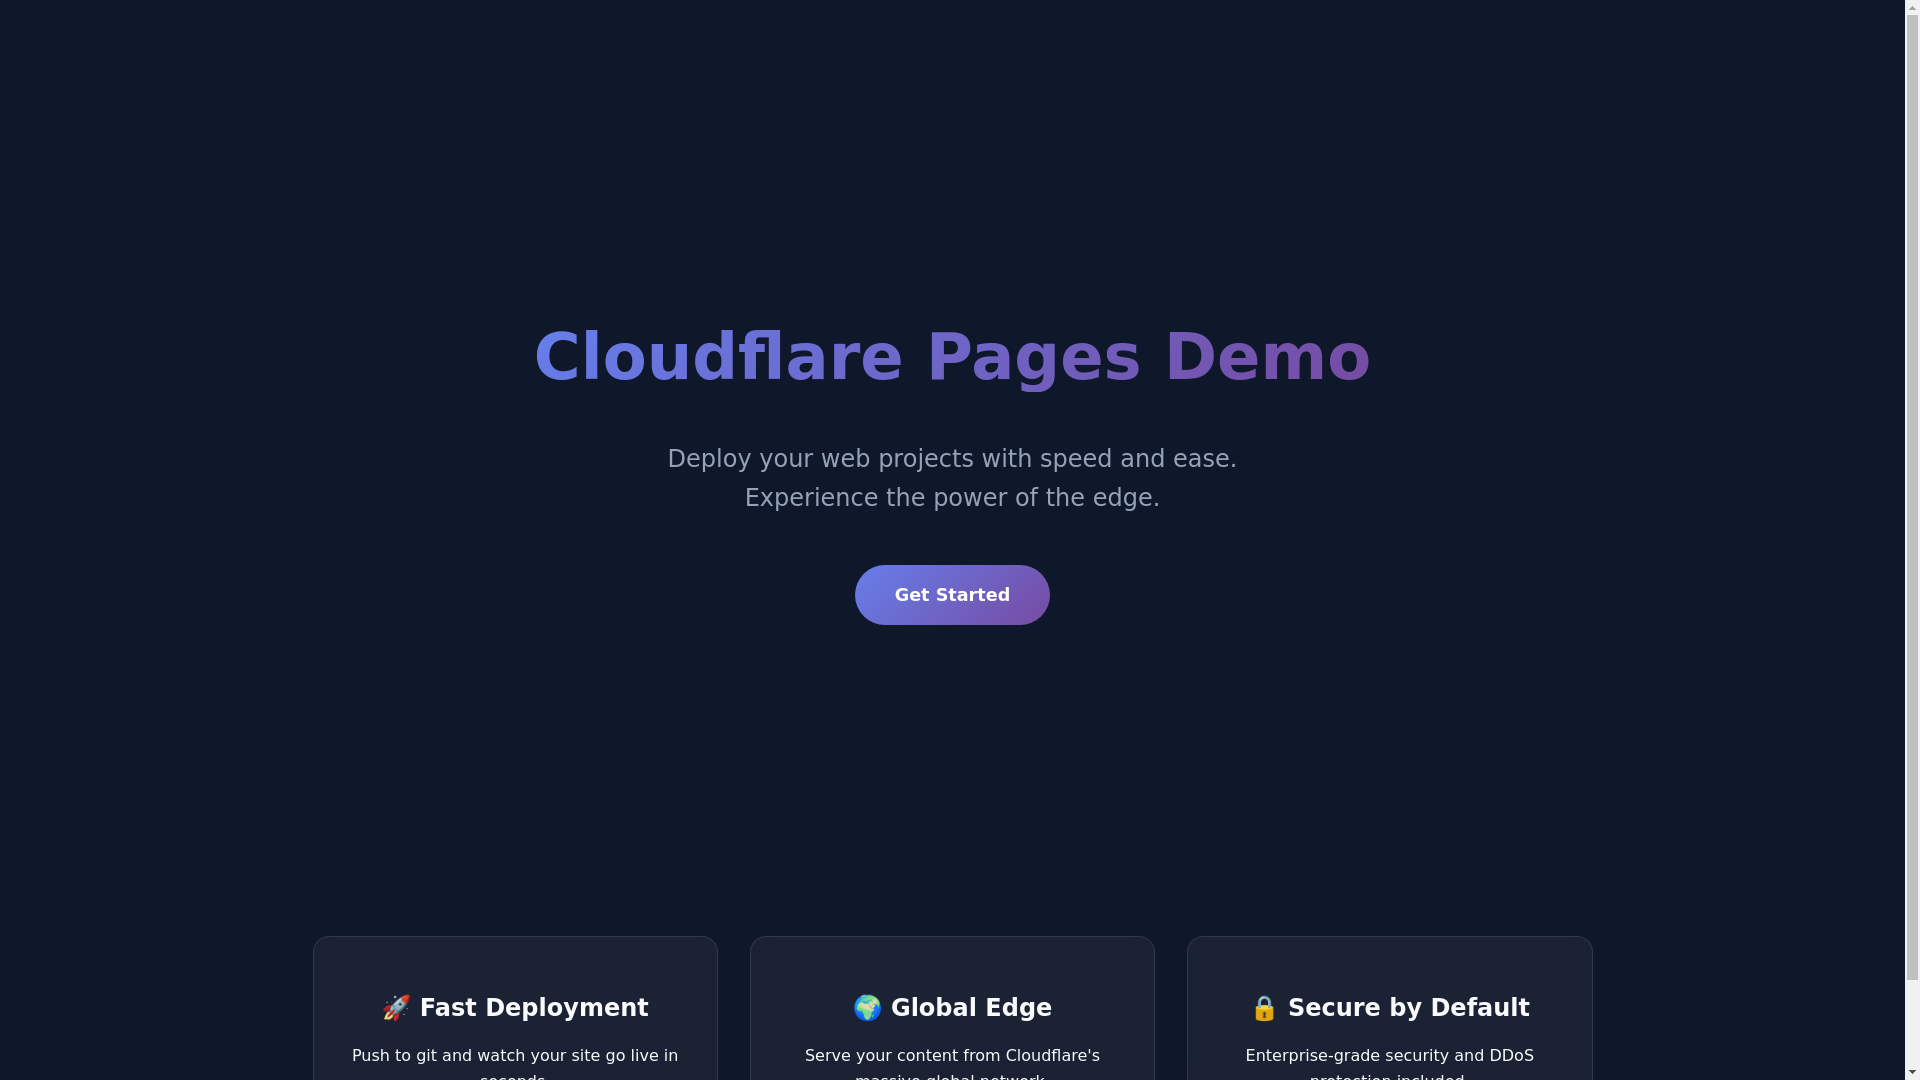Screen dimensions: 1920x1080
Task: Click the text 'Experience the power of the edge.'
Action: click(952, 498)
